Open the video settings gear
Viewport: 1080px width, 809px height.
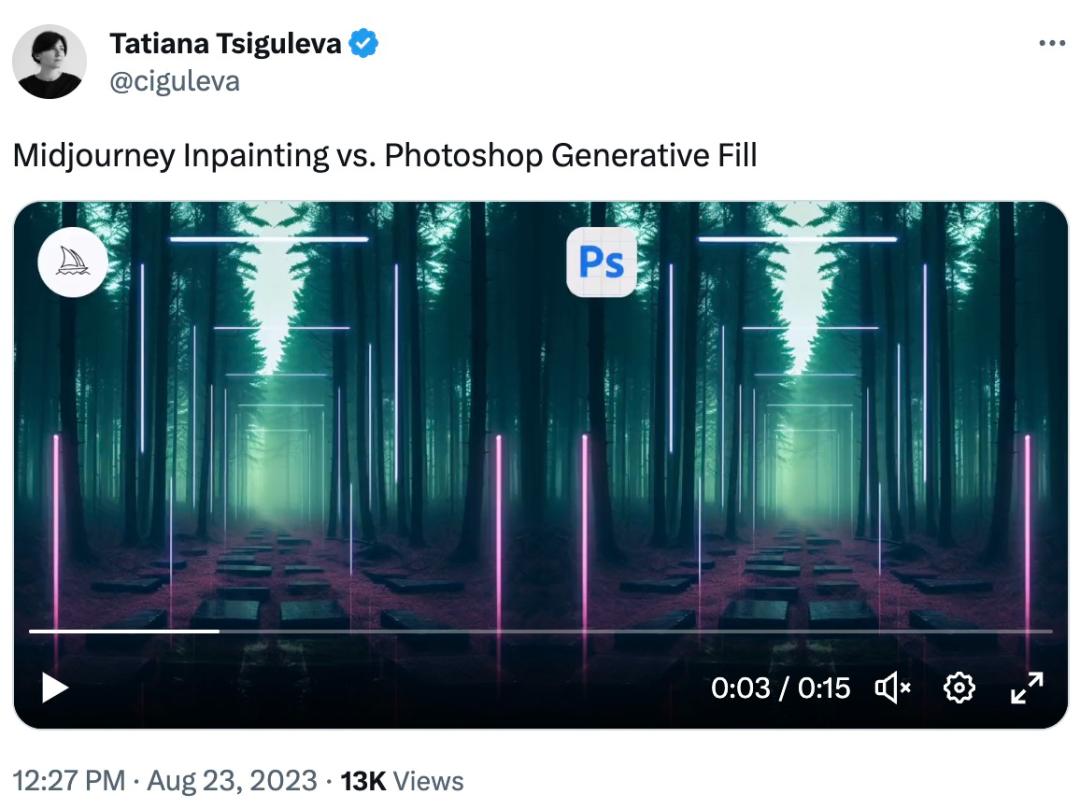(959, 688)
